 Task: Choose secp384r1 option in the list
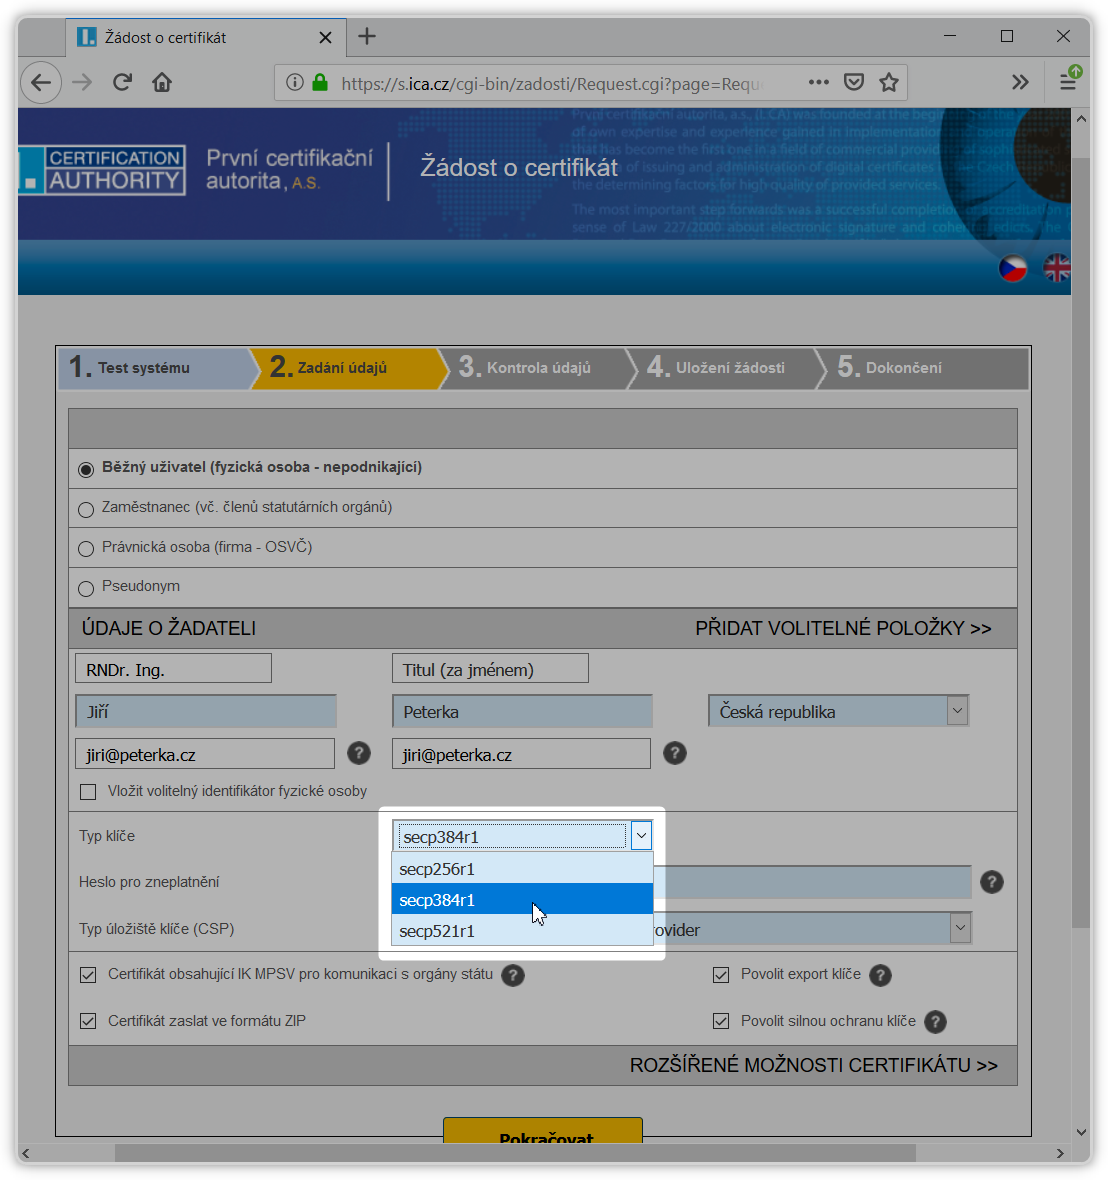(x=522, y=899)
